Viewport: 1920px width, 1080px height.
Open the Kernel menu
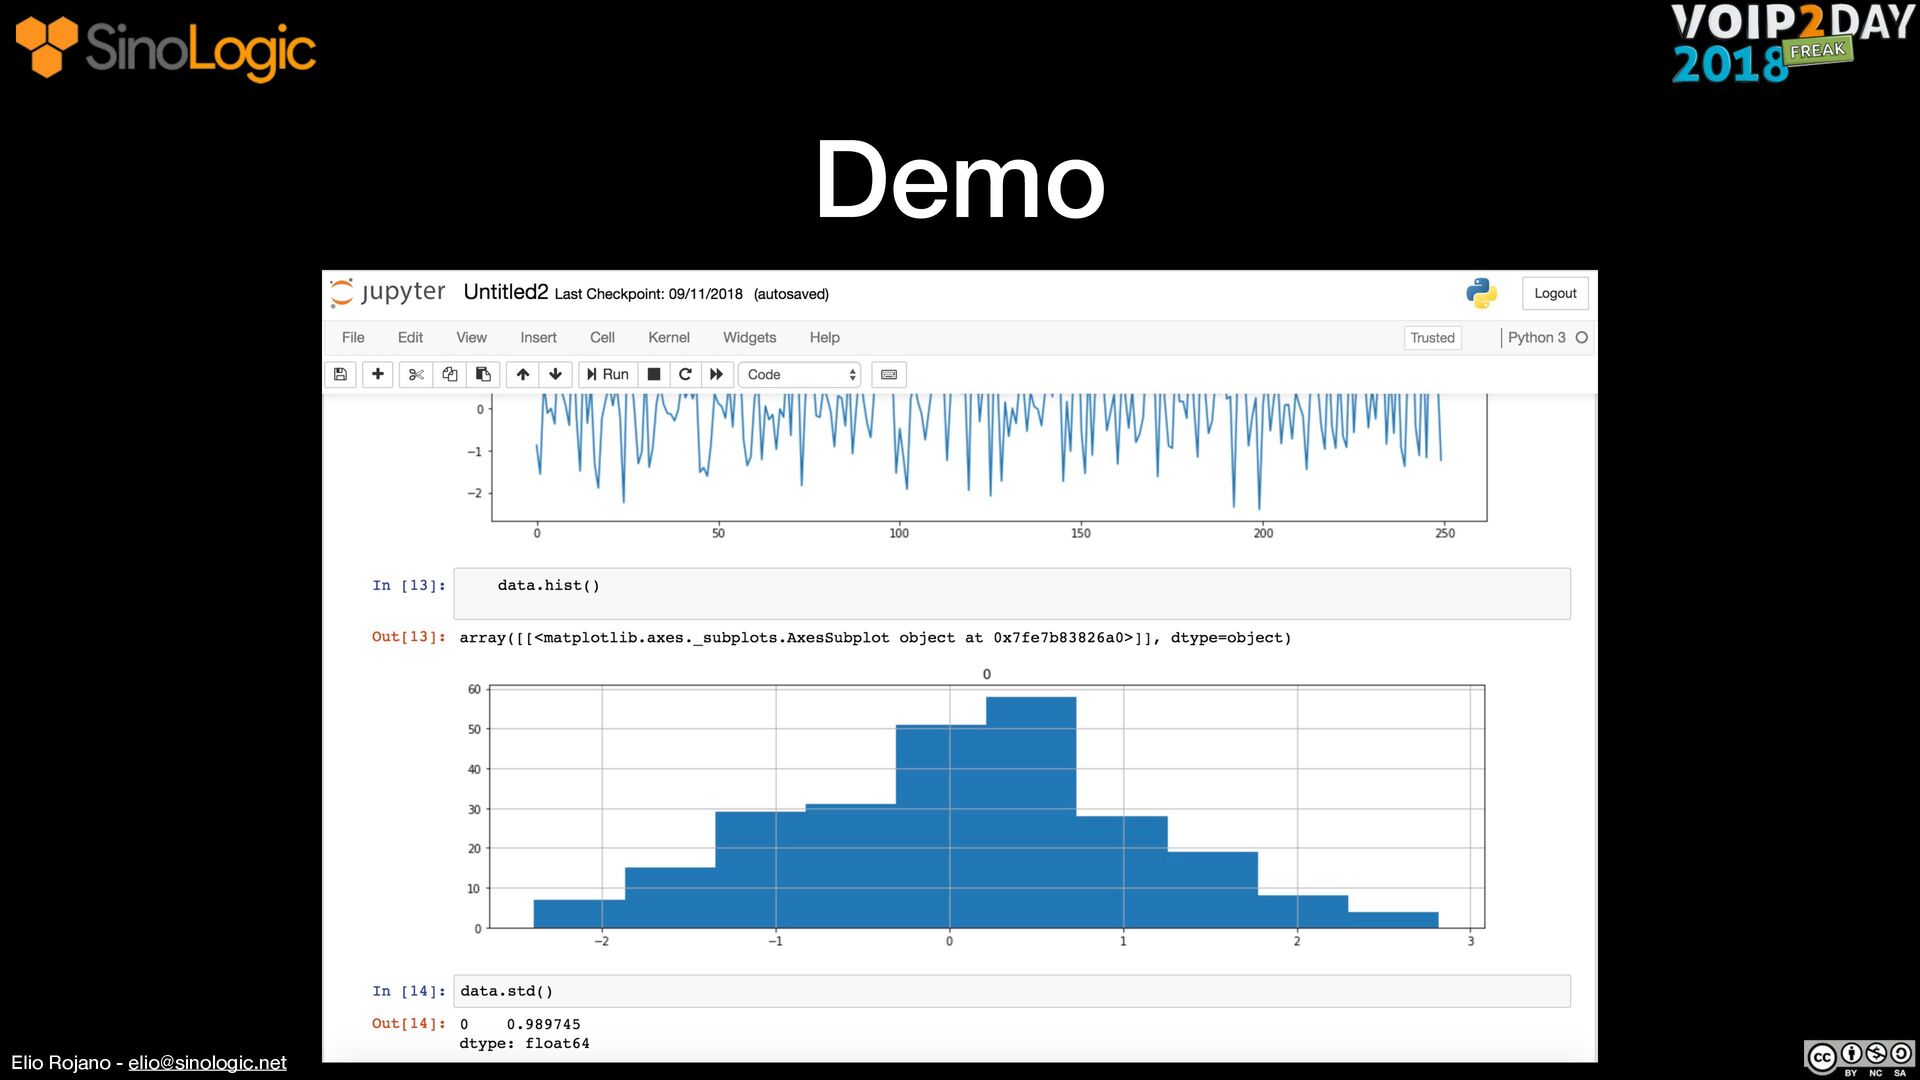[668, 337]
